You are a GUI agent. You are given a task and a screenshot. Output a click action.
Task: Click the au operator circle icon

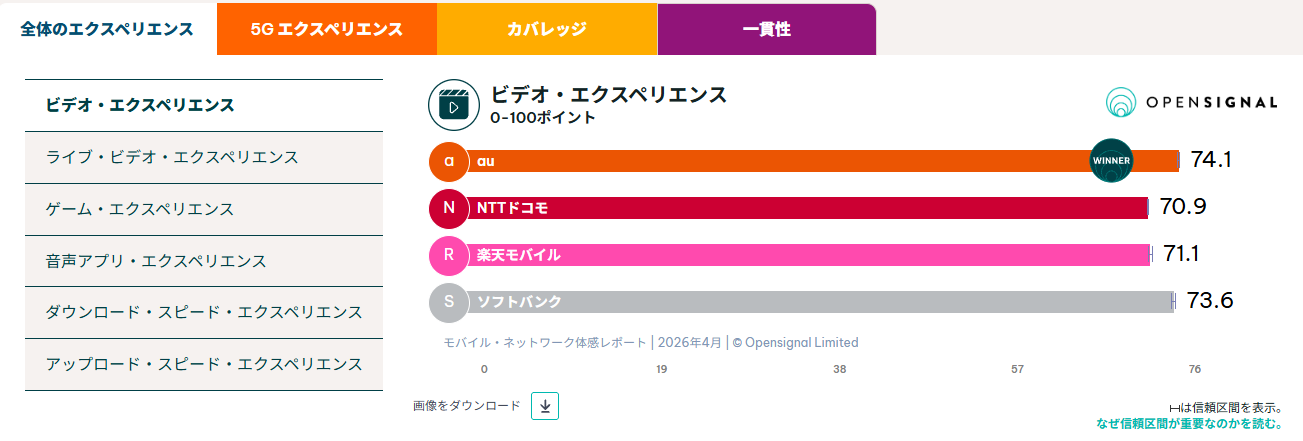tap(449, 161)
